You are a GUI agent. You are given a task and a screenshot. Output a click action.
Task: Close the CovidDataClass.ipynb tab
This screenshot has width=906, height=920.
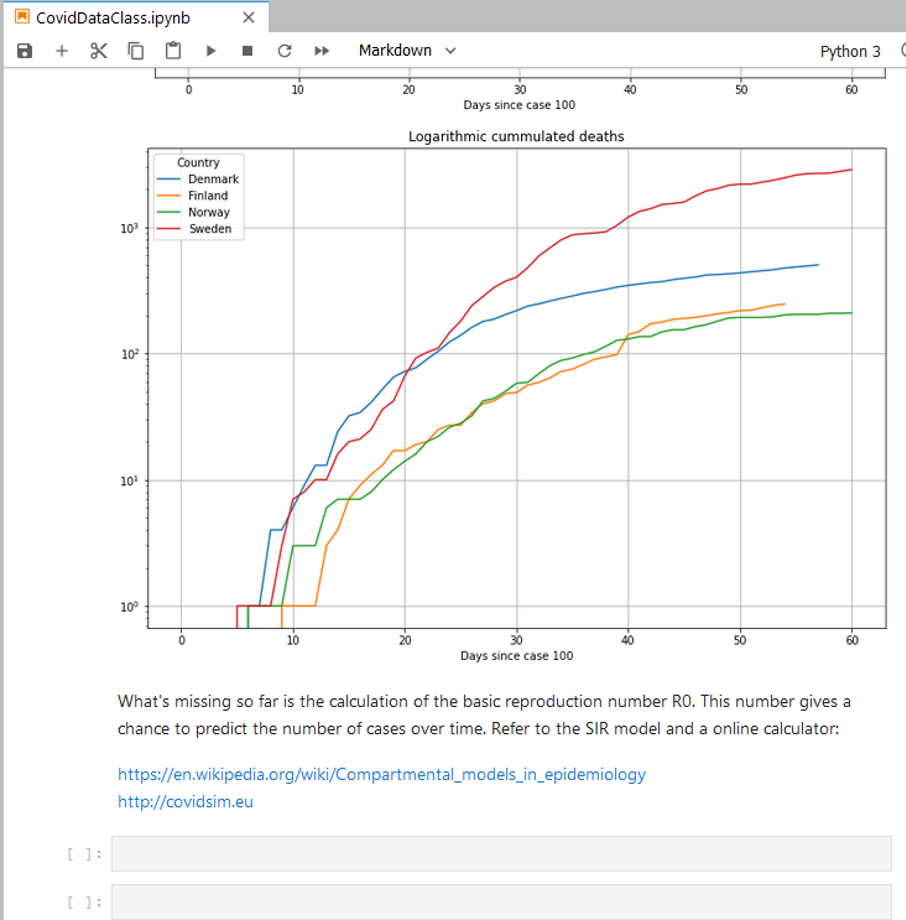pyautogui.click(x=249, y=18)
